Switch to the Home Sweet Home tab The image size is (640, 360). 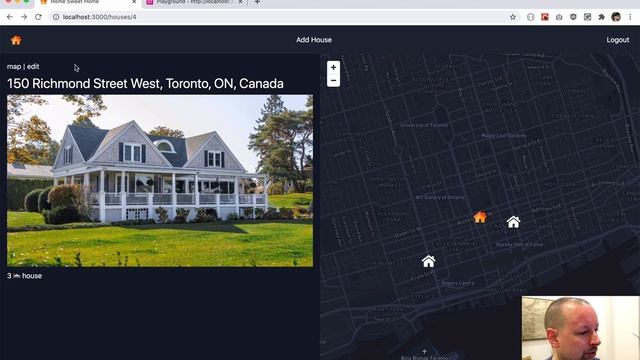click(88, 2)
